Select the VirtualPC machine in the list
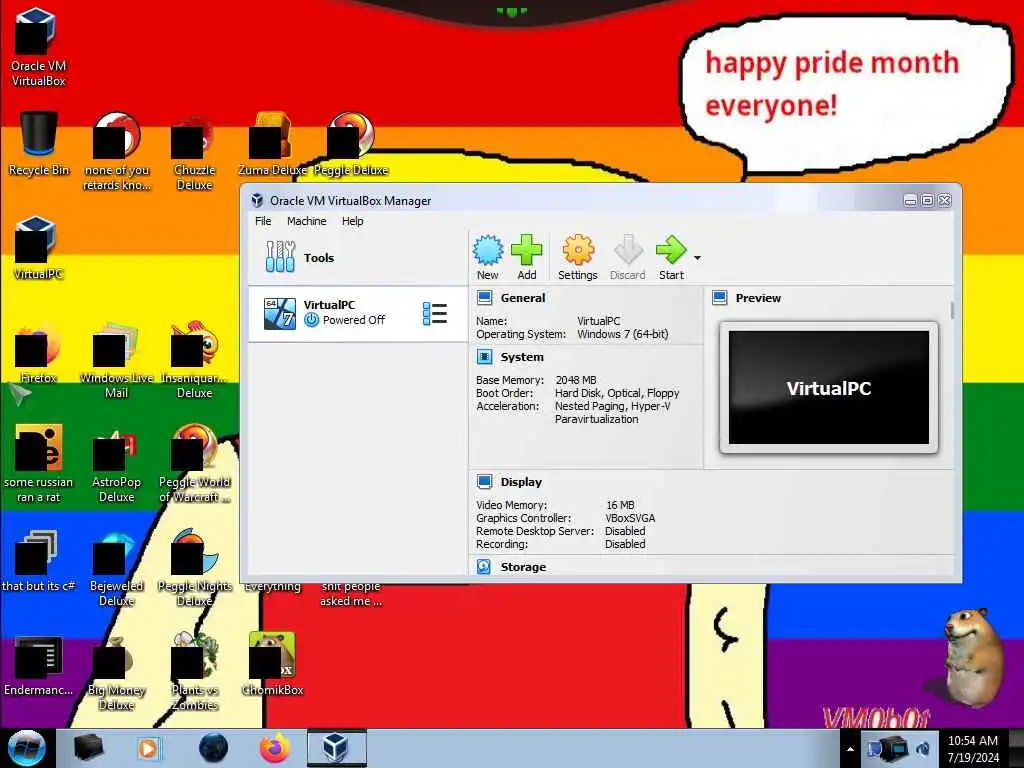1024x768 pixels. click(x=358, y=313)
